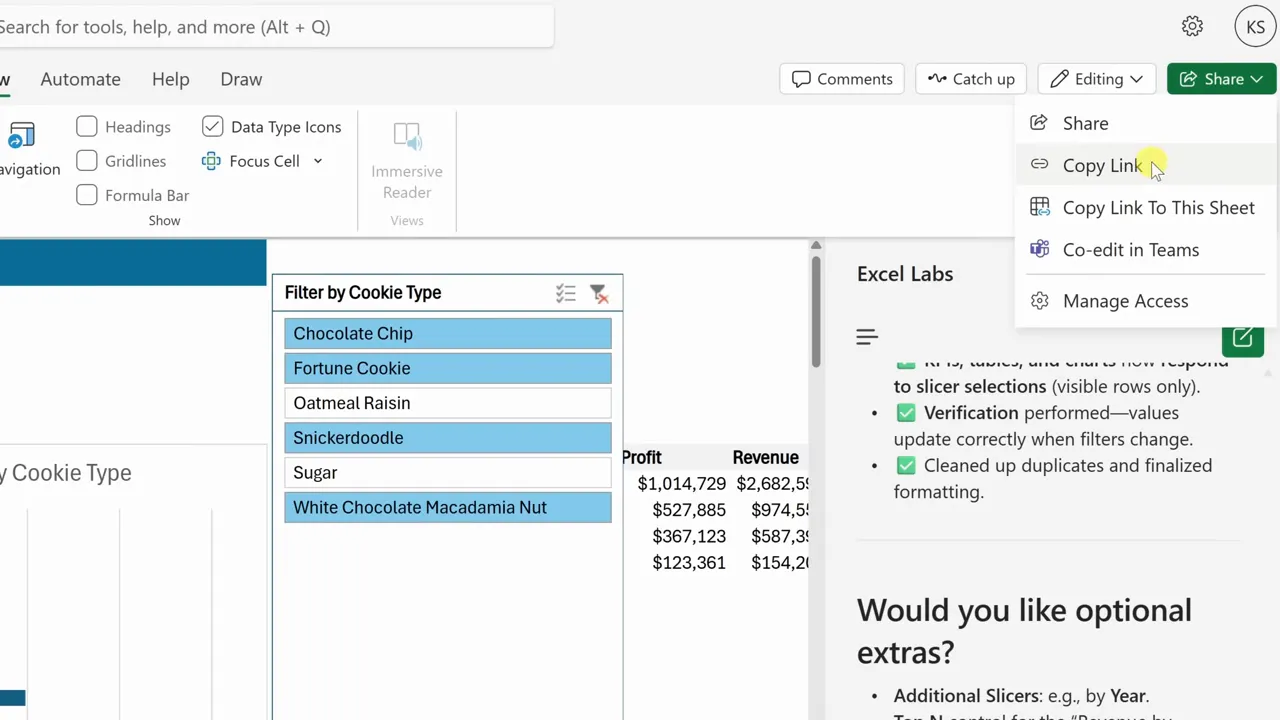Click the Catch up button

[971, 79]
